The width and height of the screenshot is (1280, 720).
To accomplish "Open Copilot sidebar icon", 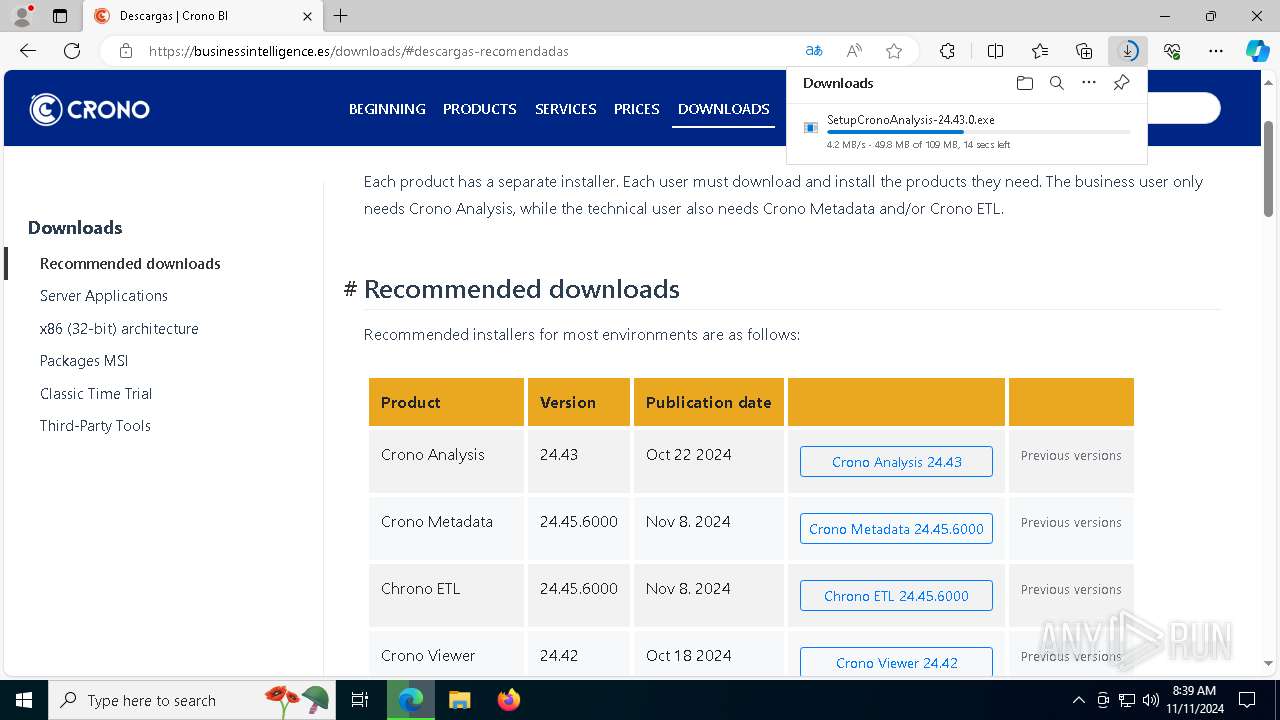I will 1257,51.
